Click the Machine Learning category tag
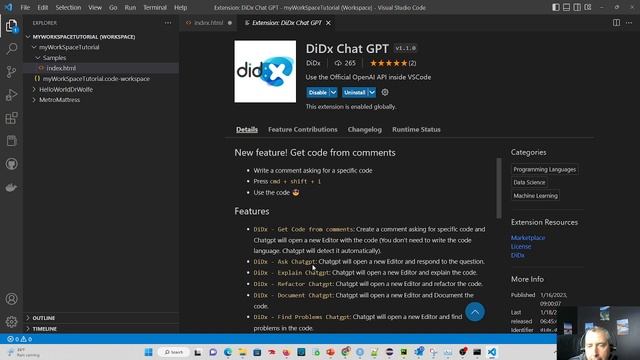This screenshot has height=360, width=640. (x=535, y=196)
